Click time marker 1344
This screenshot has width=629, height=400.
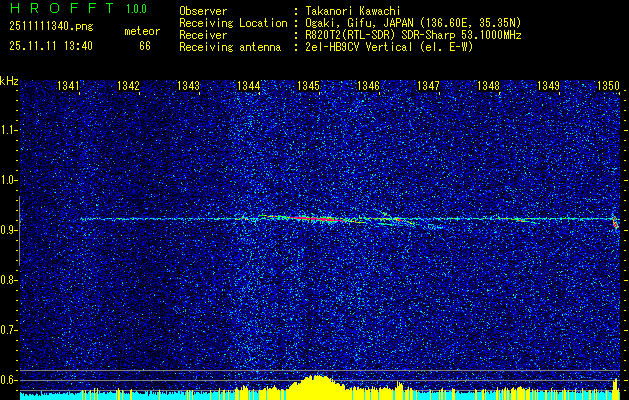click(x=249, y=85)
